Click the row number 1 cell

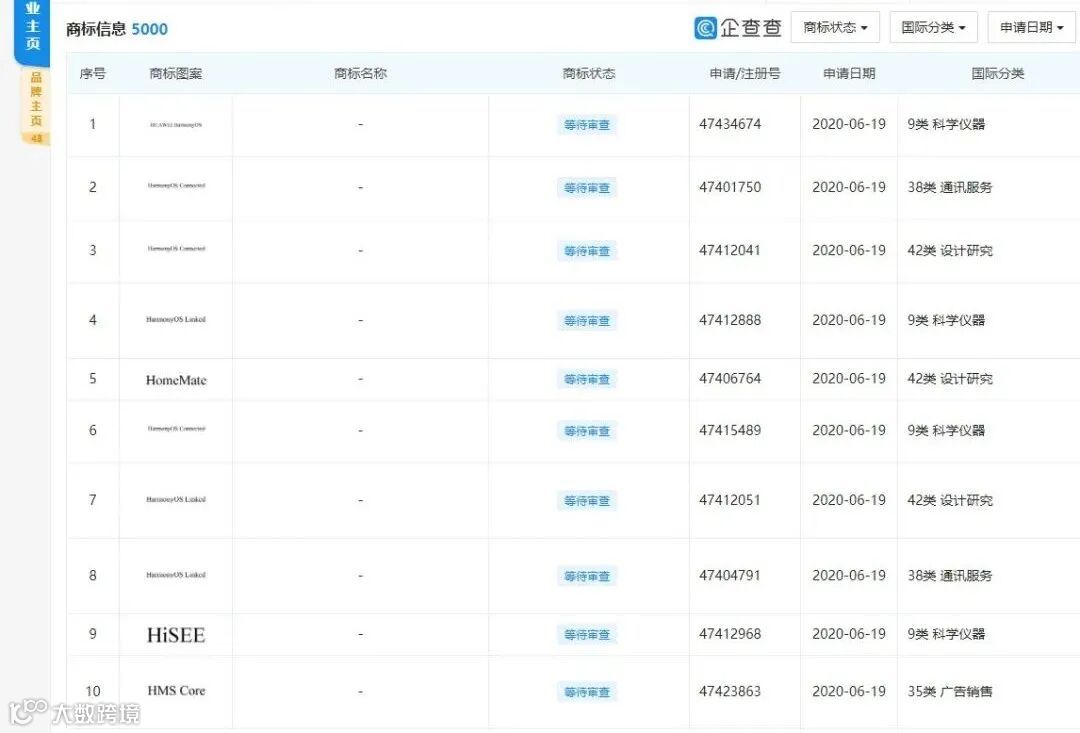pos(93,125)
